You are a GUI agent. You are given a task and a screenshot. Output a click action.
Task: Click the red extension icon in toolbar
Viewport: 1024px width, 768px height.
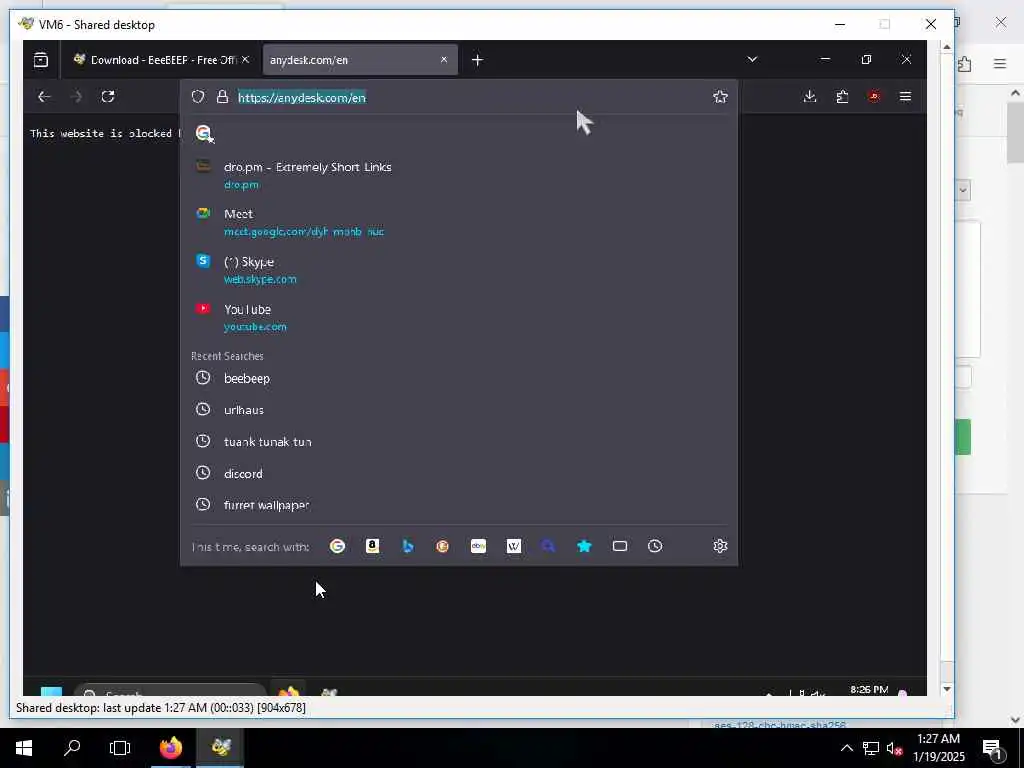[874, 97]
